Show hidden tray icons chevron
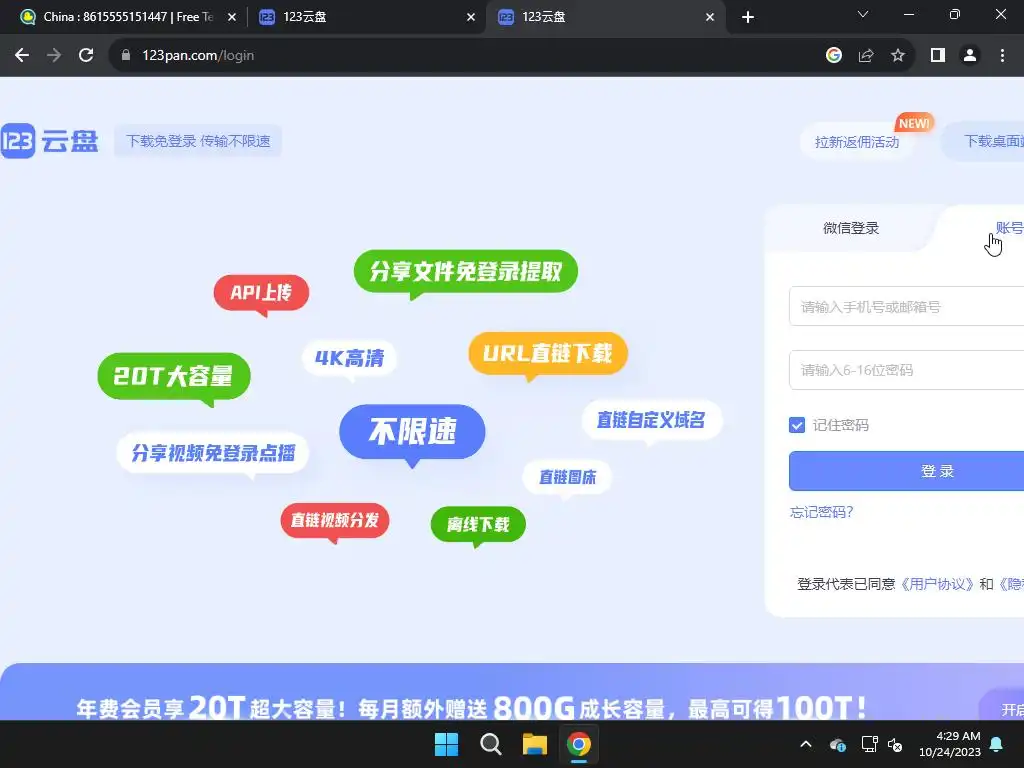The height and width of the screenshot is (768, 1024). [x=806, y=744]
